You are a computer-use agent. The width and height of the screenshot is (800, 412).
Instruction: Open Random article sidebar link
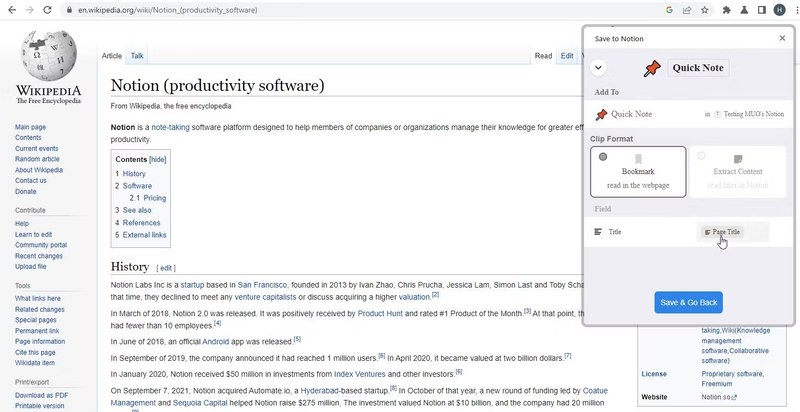35,159
